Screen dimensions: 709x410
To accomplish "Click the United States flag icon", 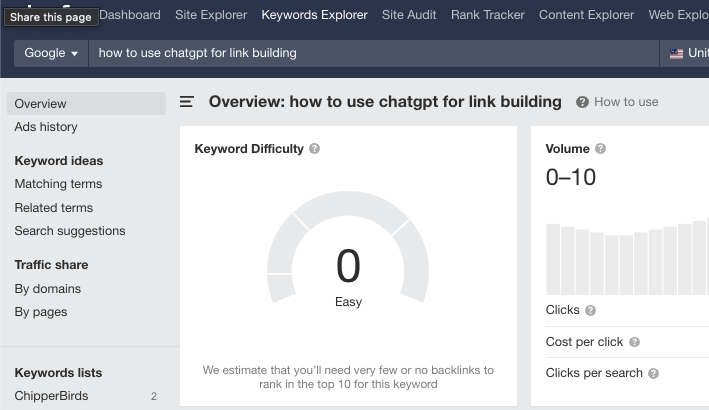I will [676, 54].
